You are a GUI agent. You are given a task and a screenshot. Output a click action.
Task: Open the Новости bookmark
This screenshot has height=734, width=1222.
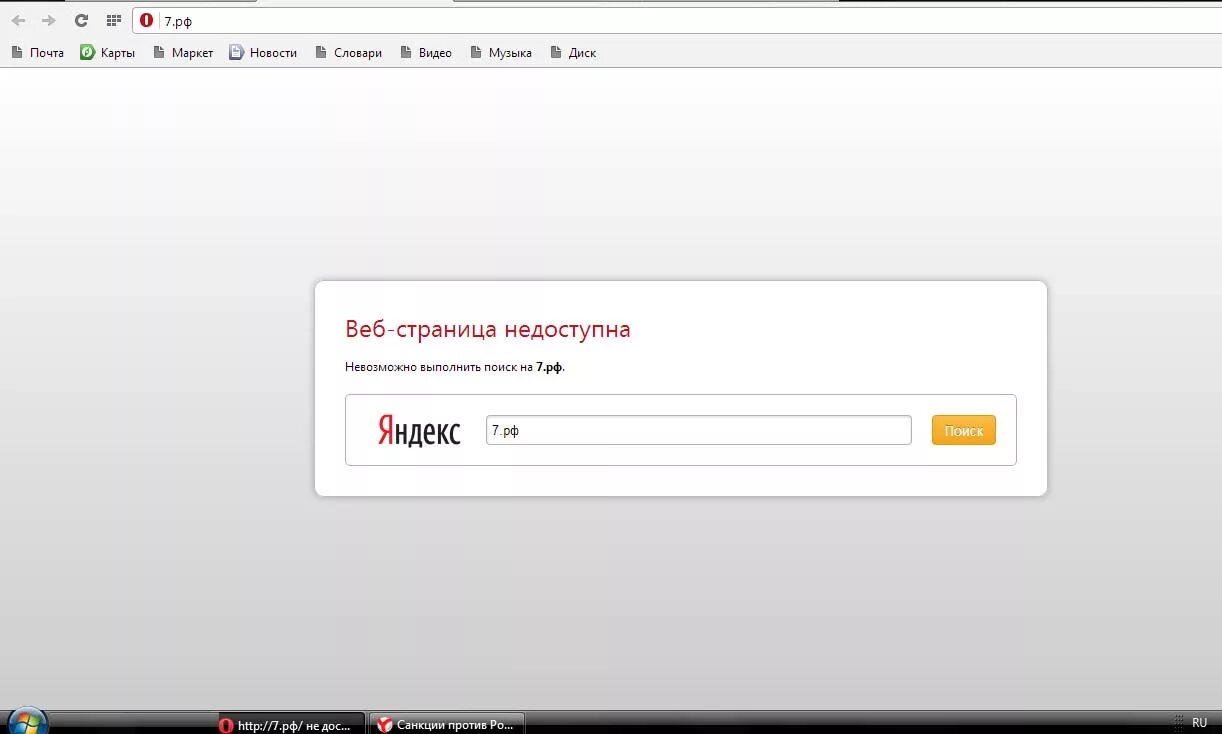click(x=263, y=53)
